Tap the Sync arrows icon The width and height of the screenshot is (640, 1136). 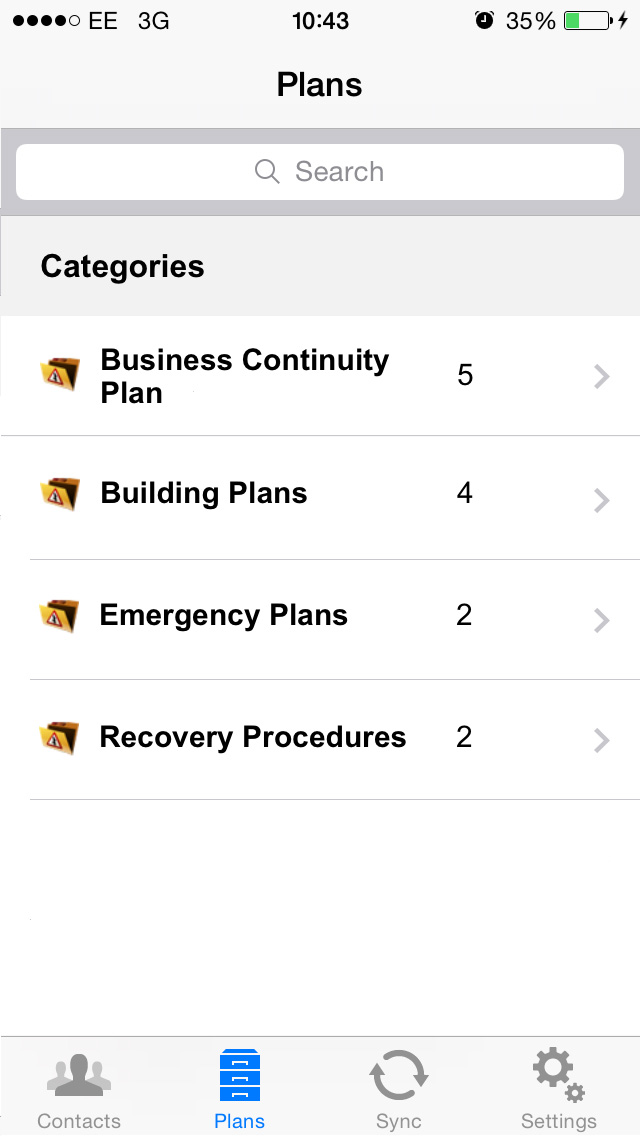[399, 1075]
